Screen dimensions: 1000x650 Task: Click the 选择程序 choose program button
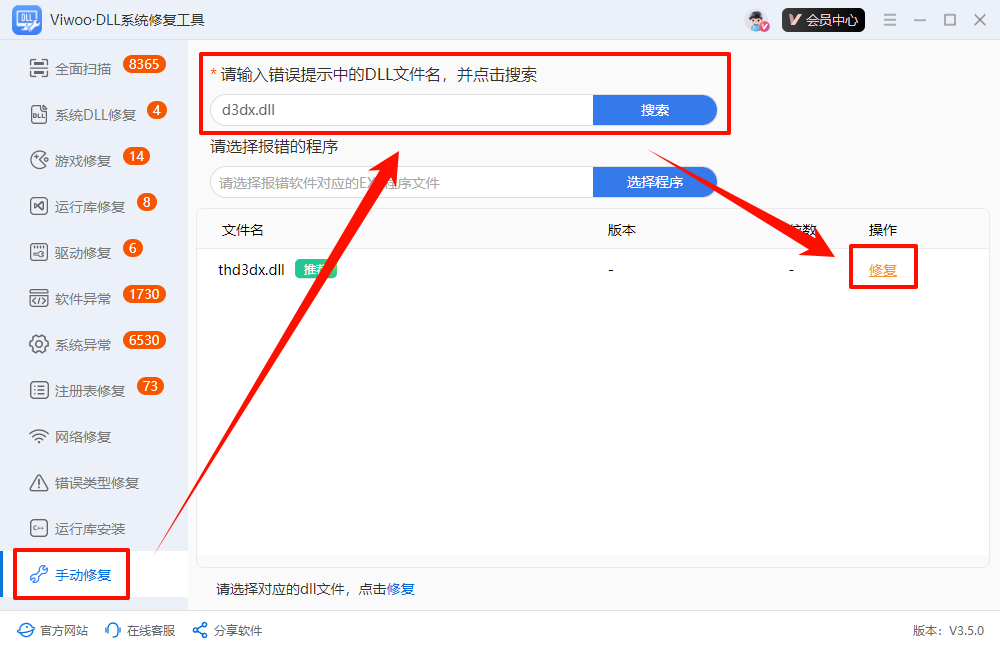[654, 182]
